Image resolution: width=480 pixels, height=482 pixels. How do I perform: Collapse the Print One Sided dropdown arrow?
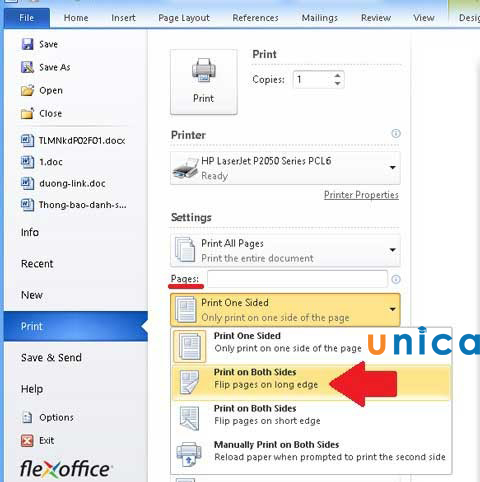pyautogui.click(x=393, y=309)
